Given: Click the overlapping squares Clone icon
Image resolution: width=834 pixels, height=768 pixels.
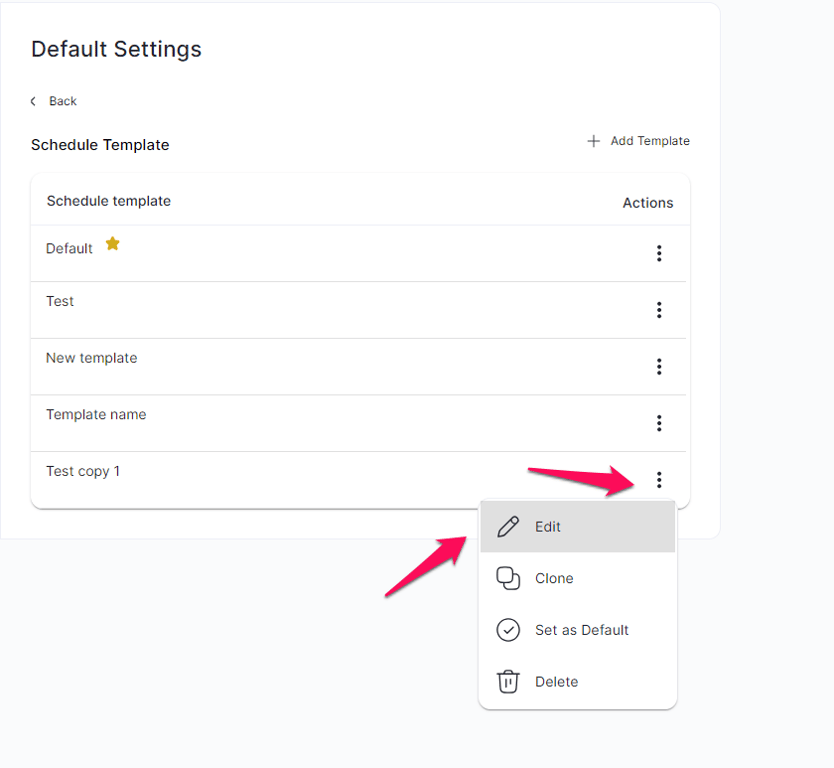Looking at the screenshot, I should coord(508,578).
